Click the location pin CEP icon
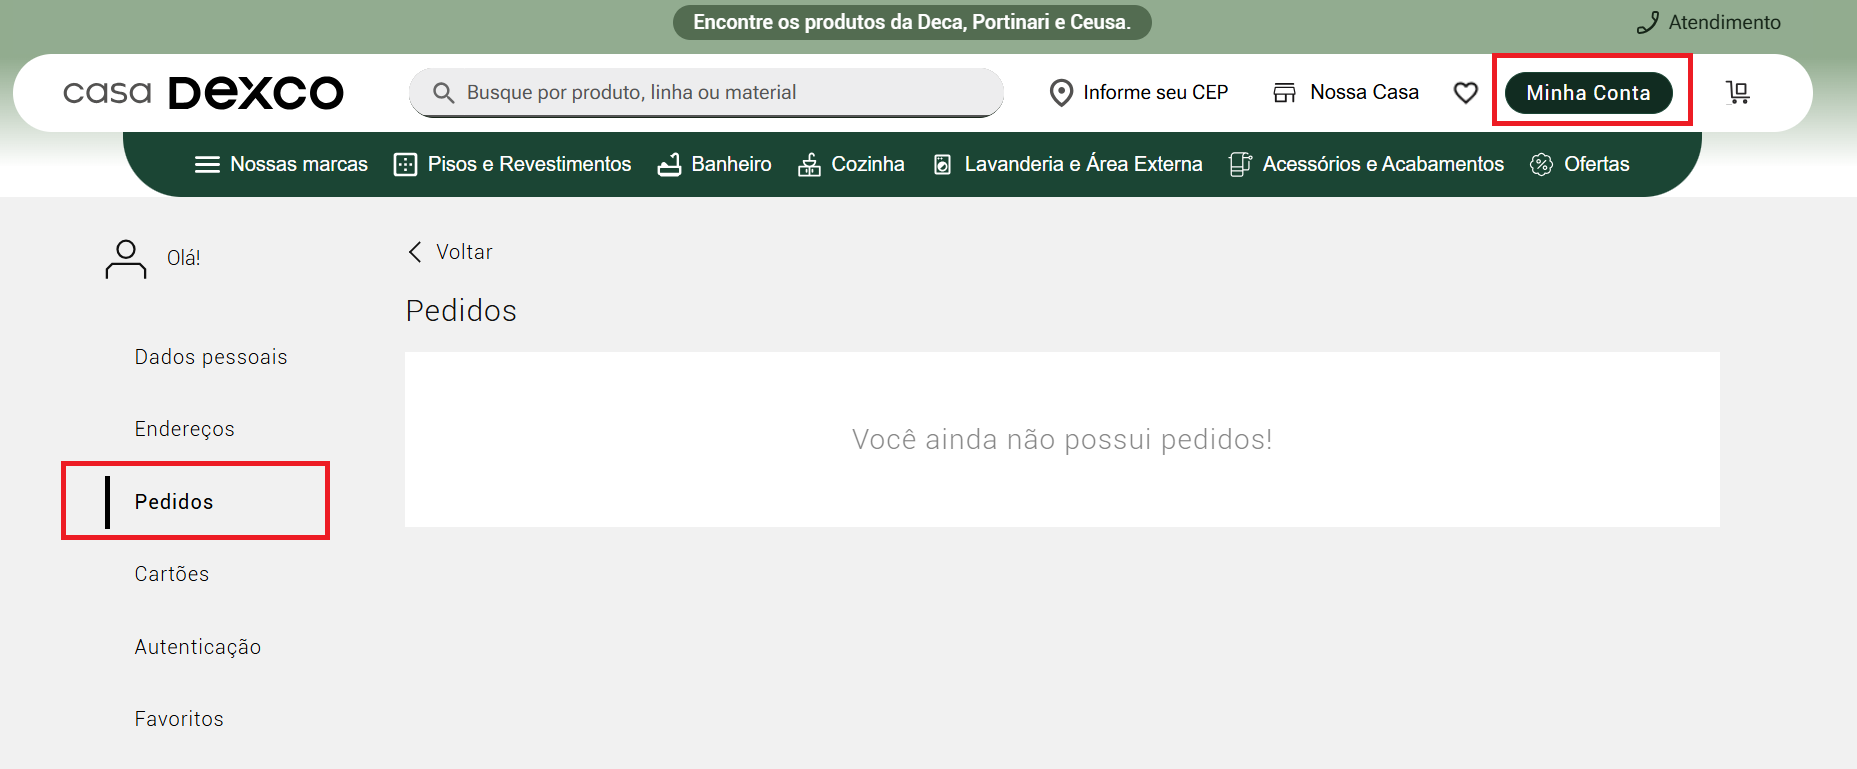1857x769 pixels. pyautogui.click(x=1061, y=93)
